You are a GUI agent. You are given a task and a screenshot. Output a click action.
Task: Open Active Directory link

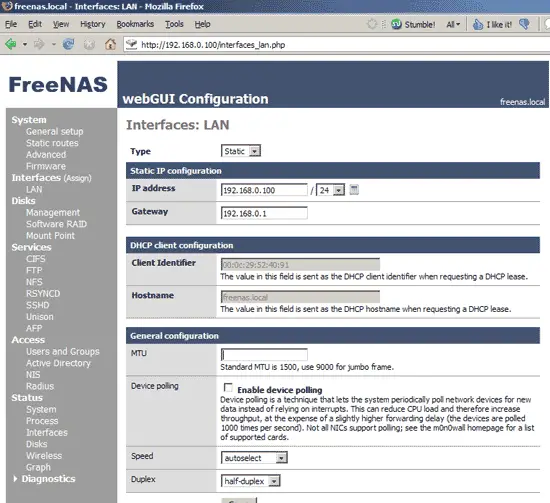[59, 363]
